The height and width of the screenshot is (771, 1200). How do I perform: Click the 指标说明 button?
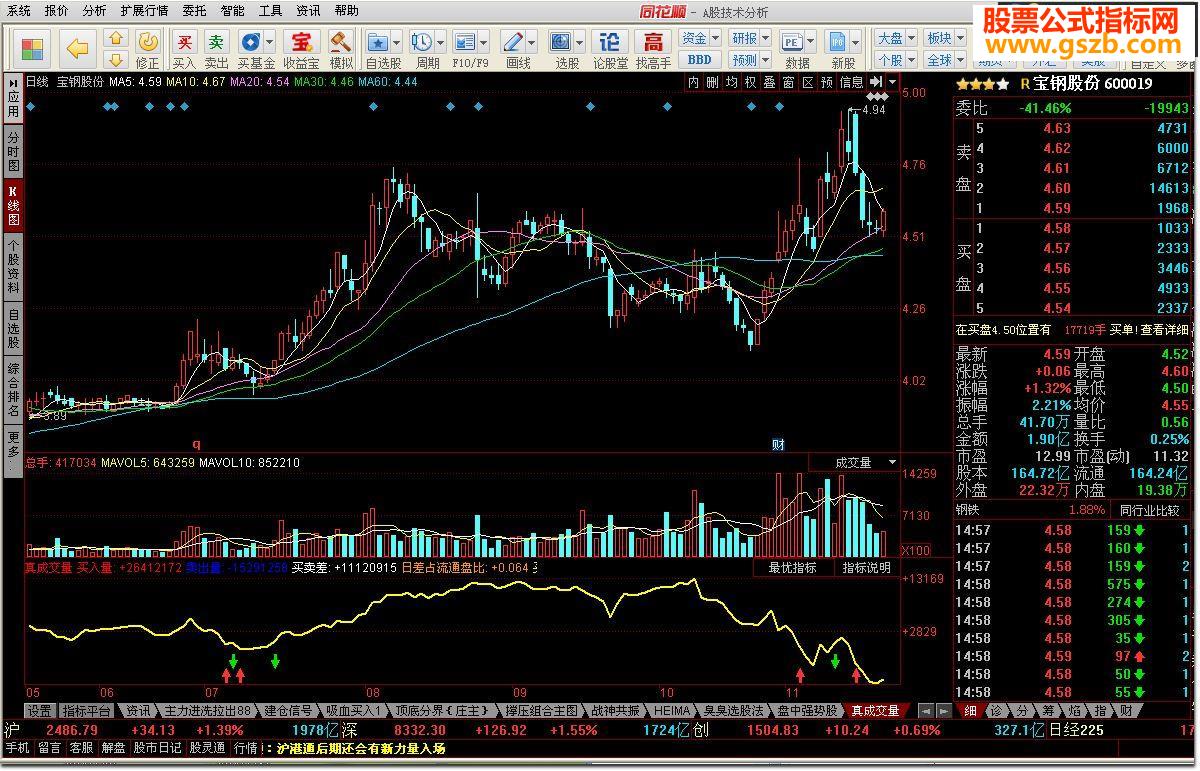tap(866, 568)
